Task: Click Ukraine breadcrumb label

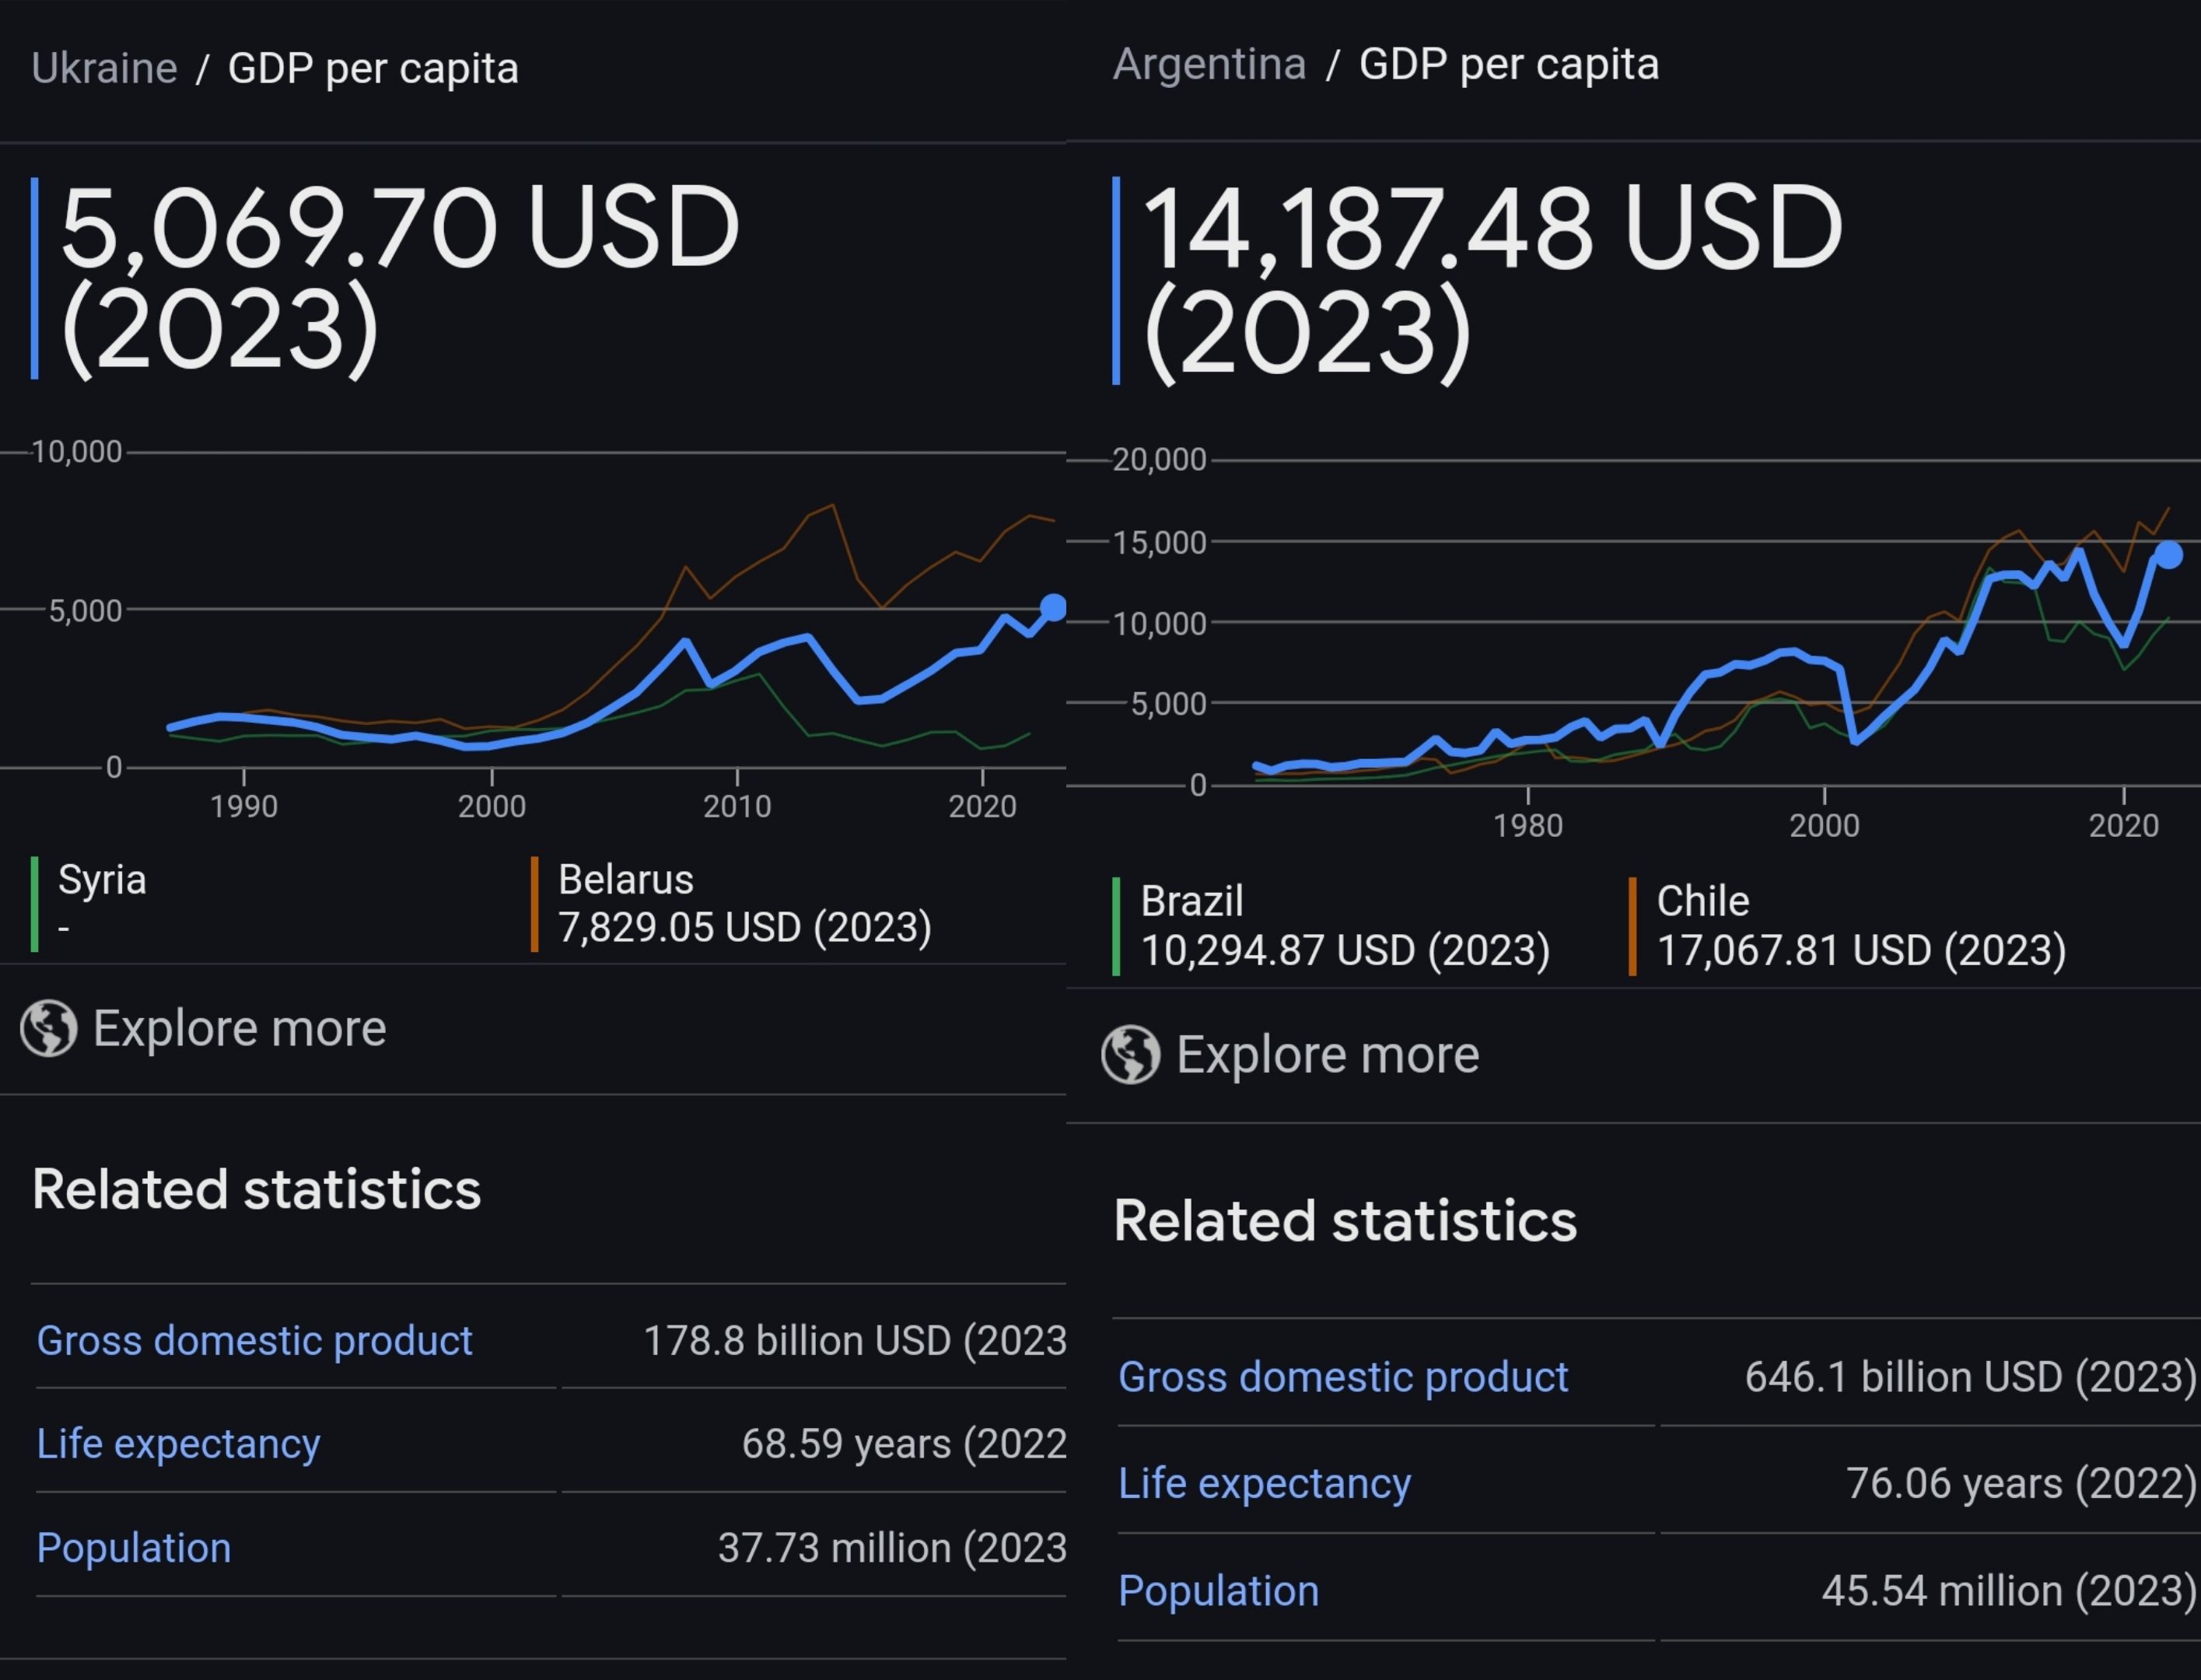Action: pos(104,68)
